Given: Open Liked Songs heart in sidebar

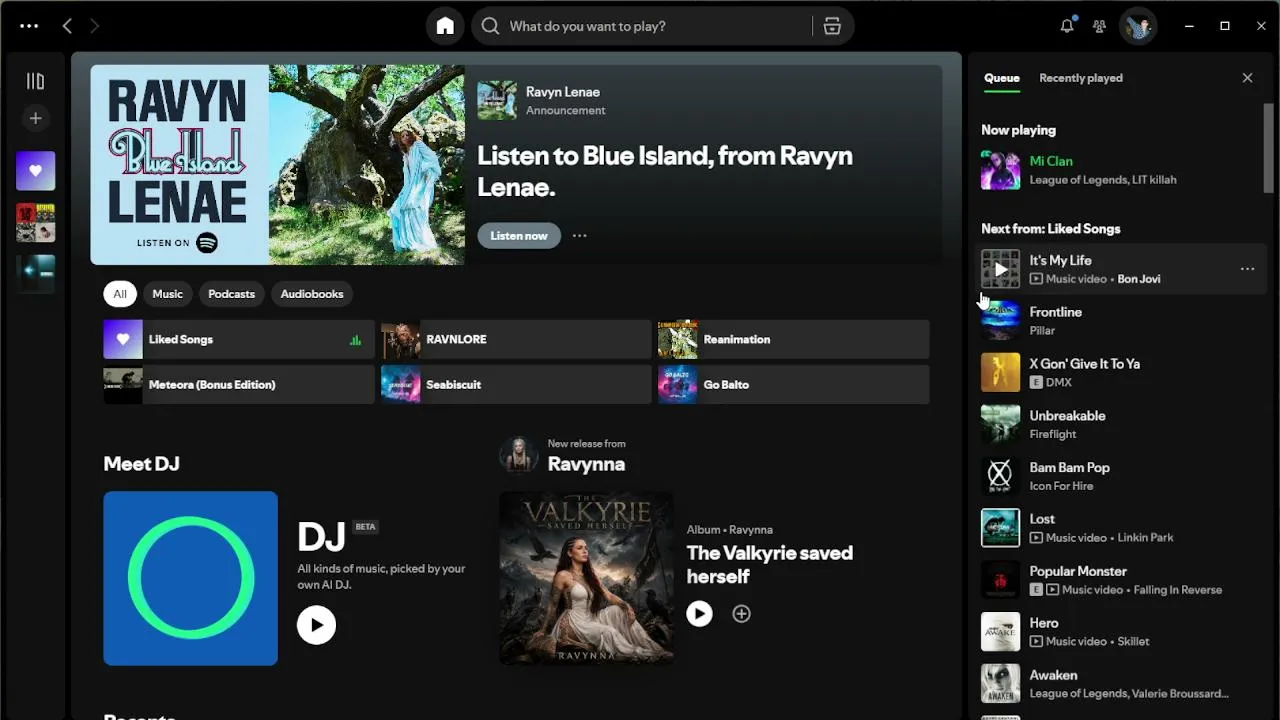Looking at the screenshot, I should [x=35, y=171].
